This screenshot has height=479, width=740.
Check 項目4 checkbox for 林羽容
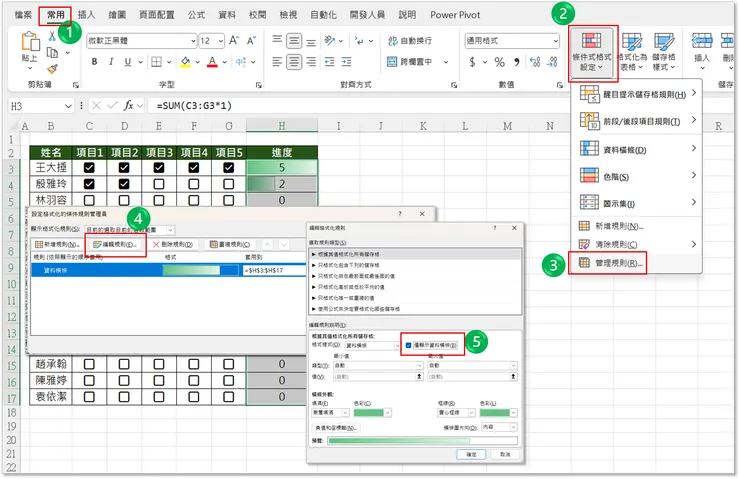pyautogui.click(x=194, y=200)
